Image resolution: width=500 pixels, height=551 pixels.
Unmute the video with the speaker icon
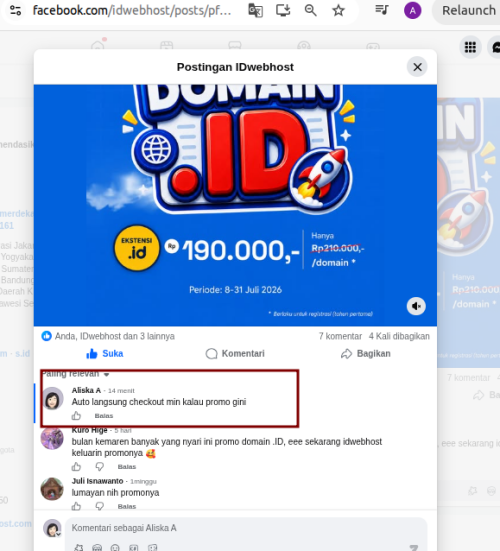416,306
